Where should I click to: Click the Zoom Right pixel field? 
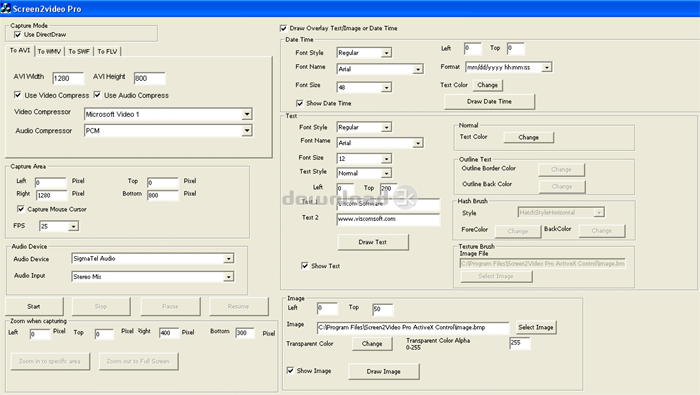pos(169,333)
